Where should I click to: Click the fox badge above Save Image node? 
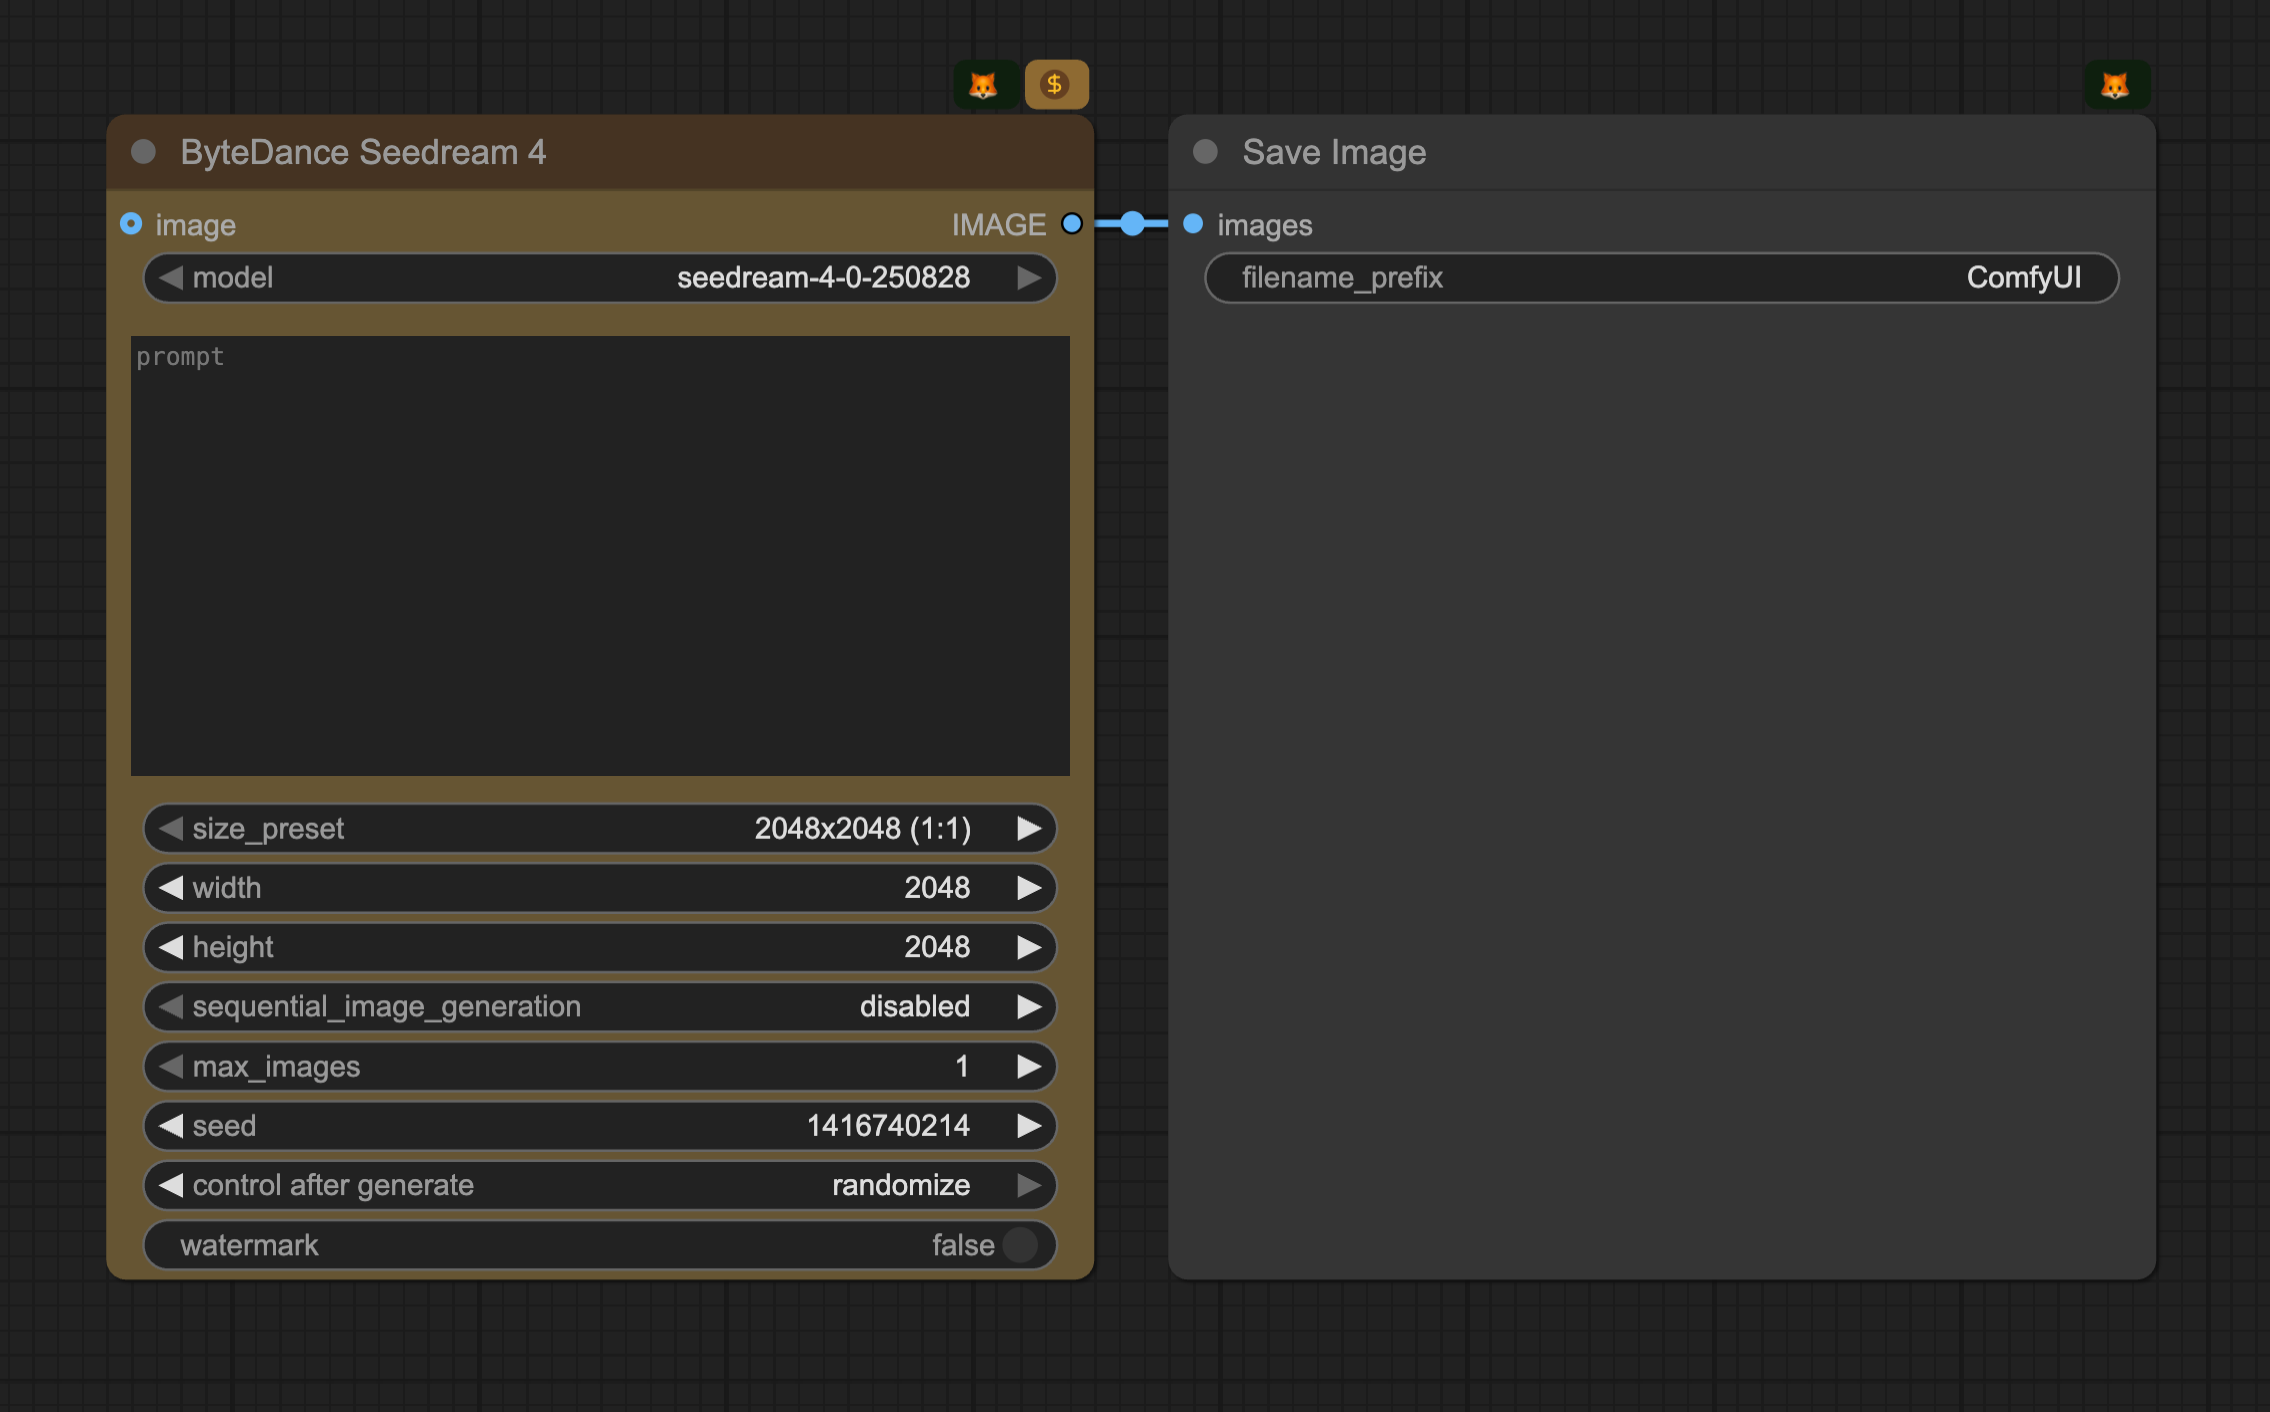pos(2115,85)
